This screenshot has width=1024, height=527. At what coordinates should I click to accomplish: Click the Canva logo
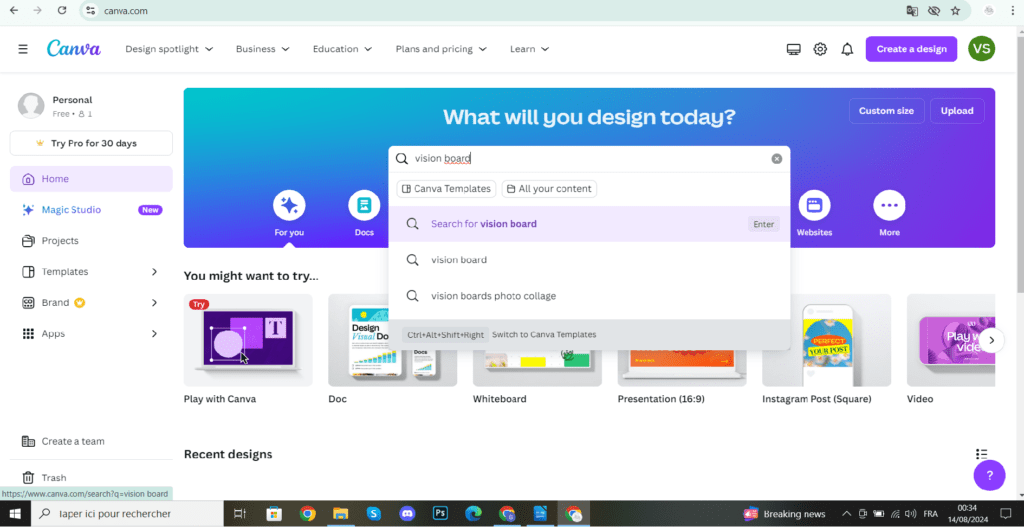point(74,49)
